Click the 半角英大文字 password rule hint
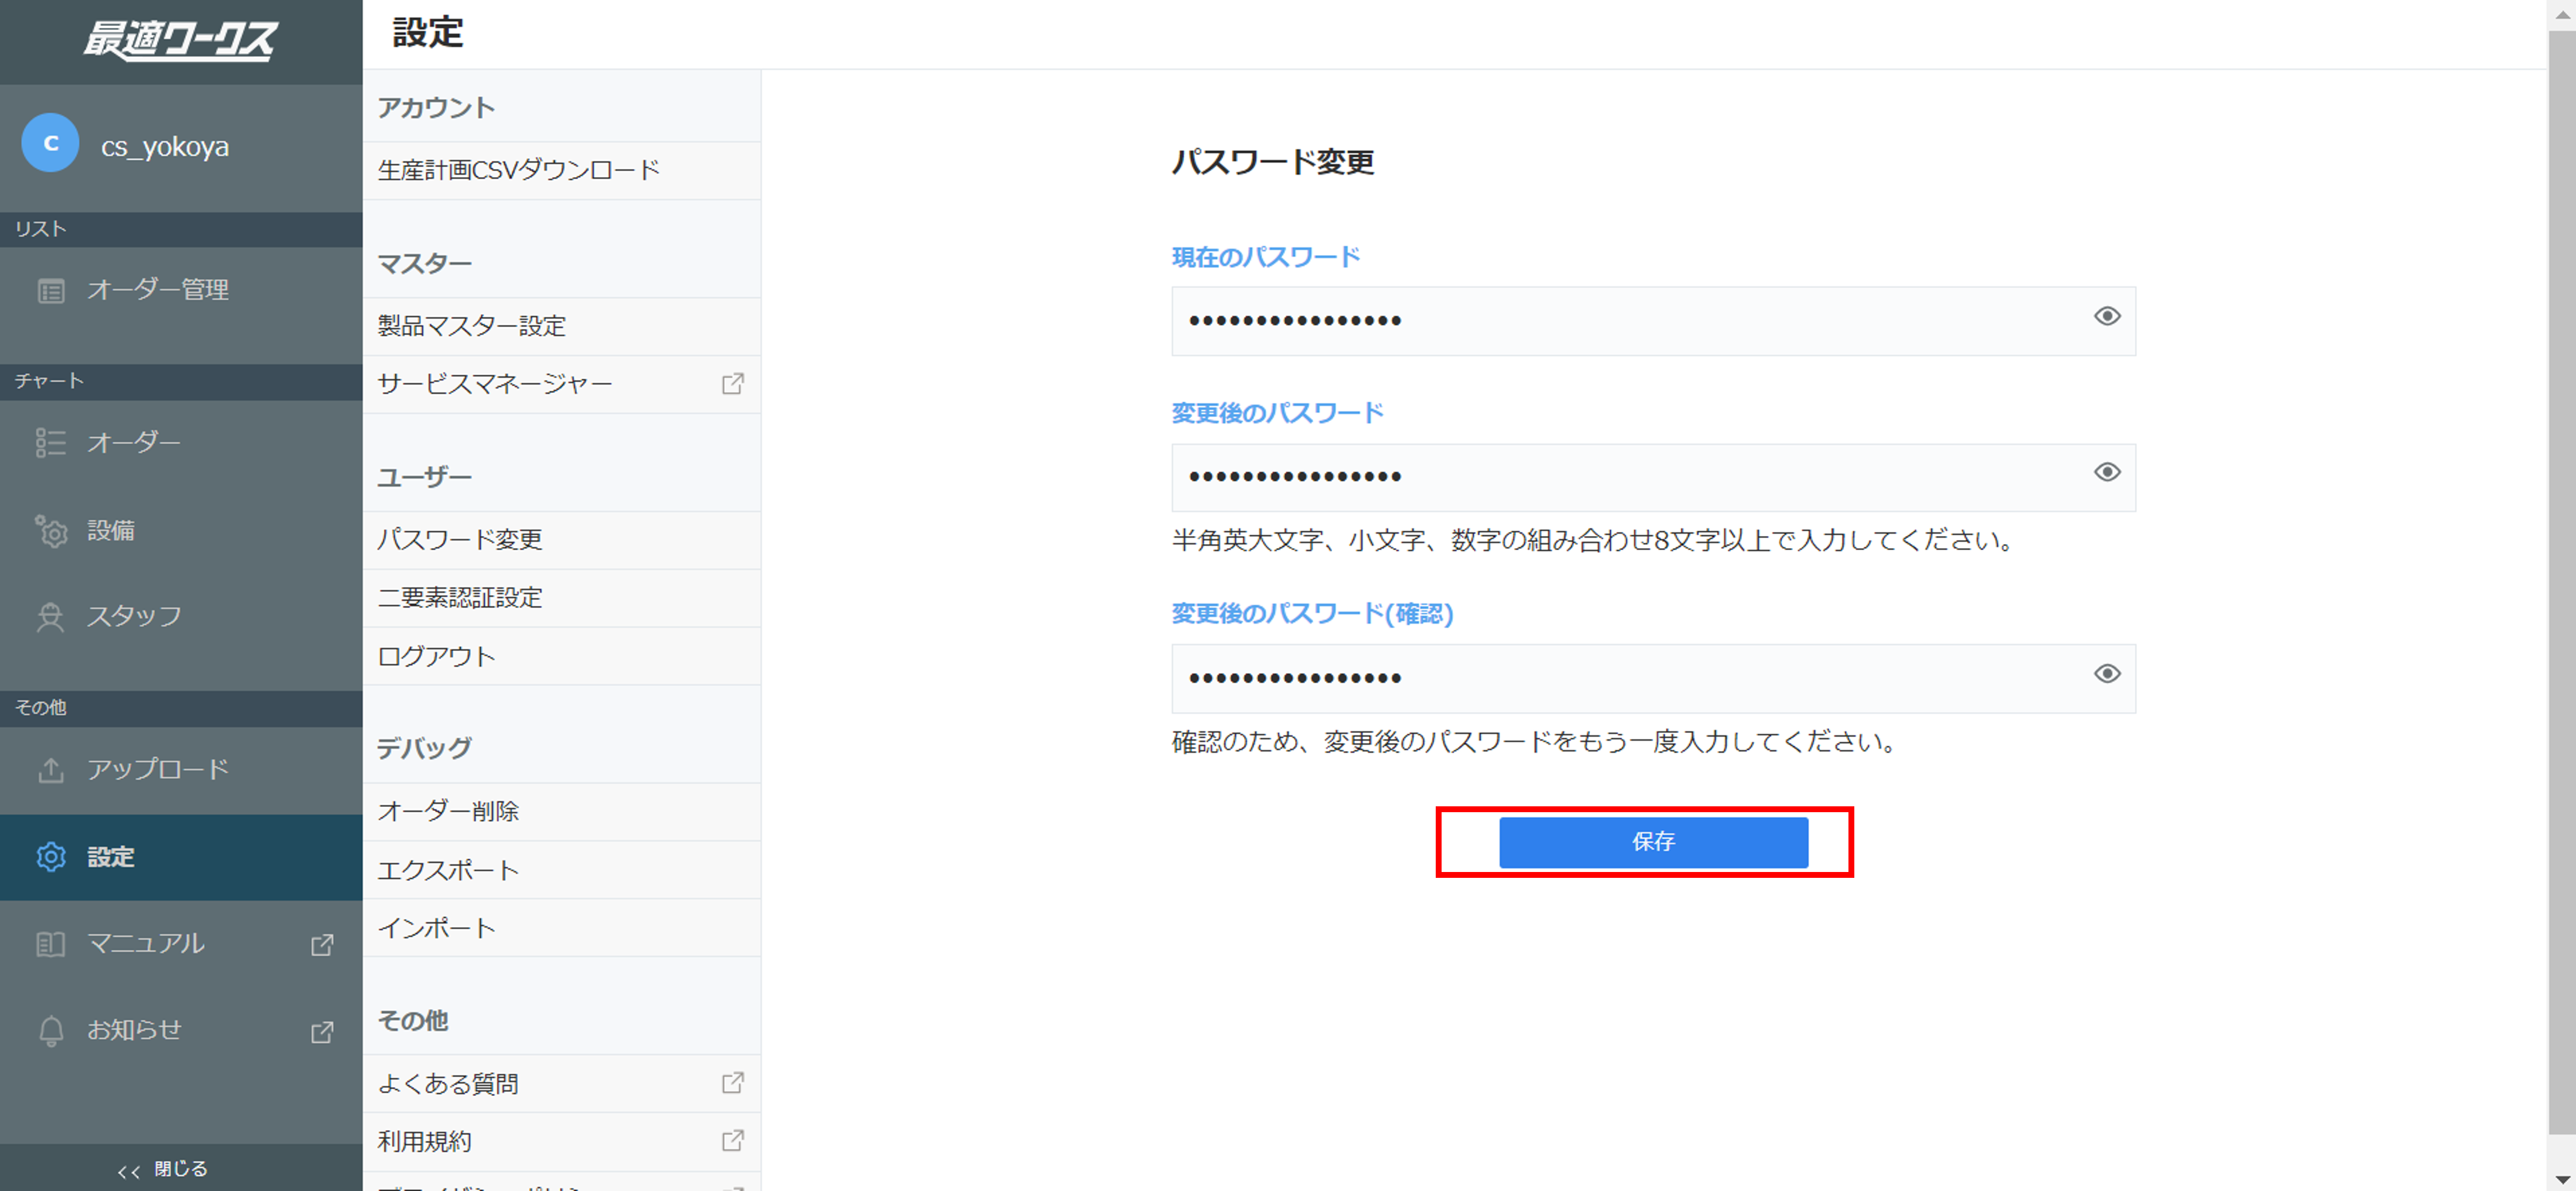 pos(1594,541)
